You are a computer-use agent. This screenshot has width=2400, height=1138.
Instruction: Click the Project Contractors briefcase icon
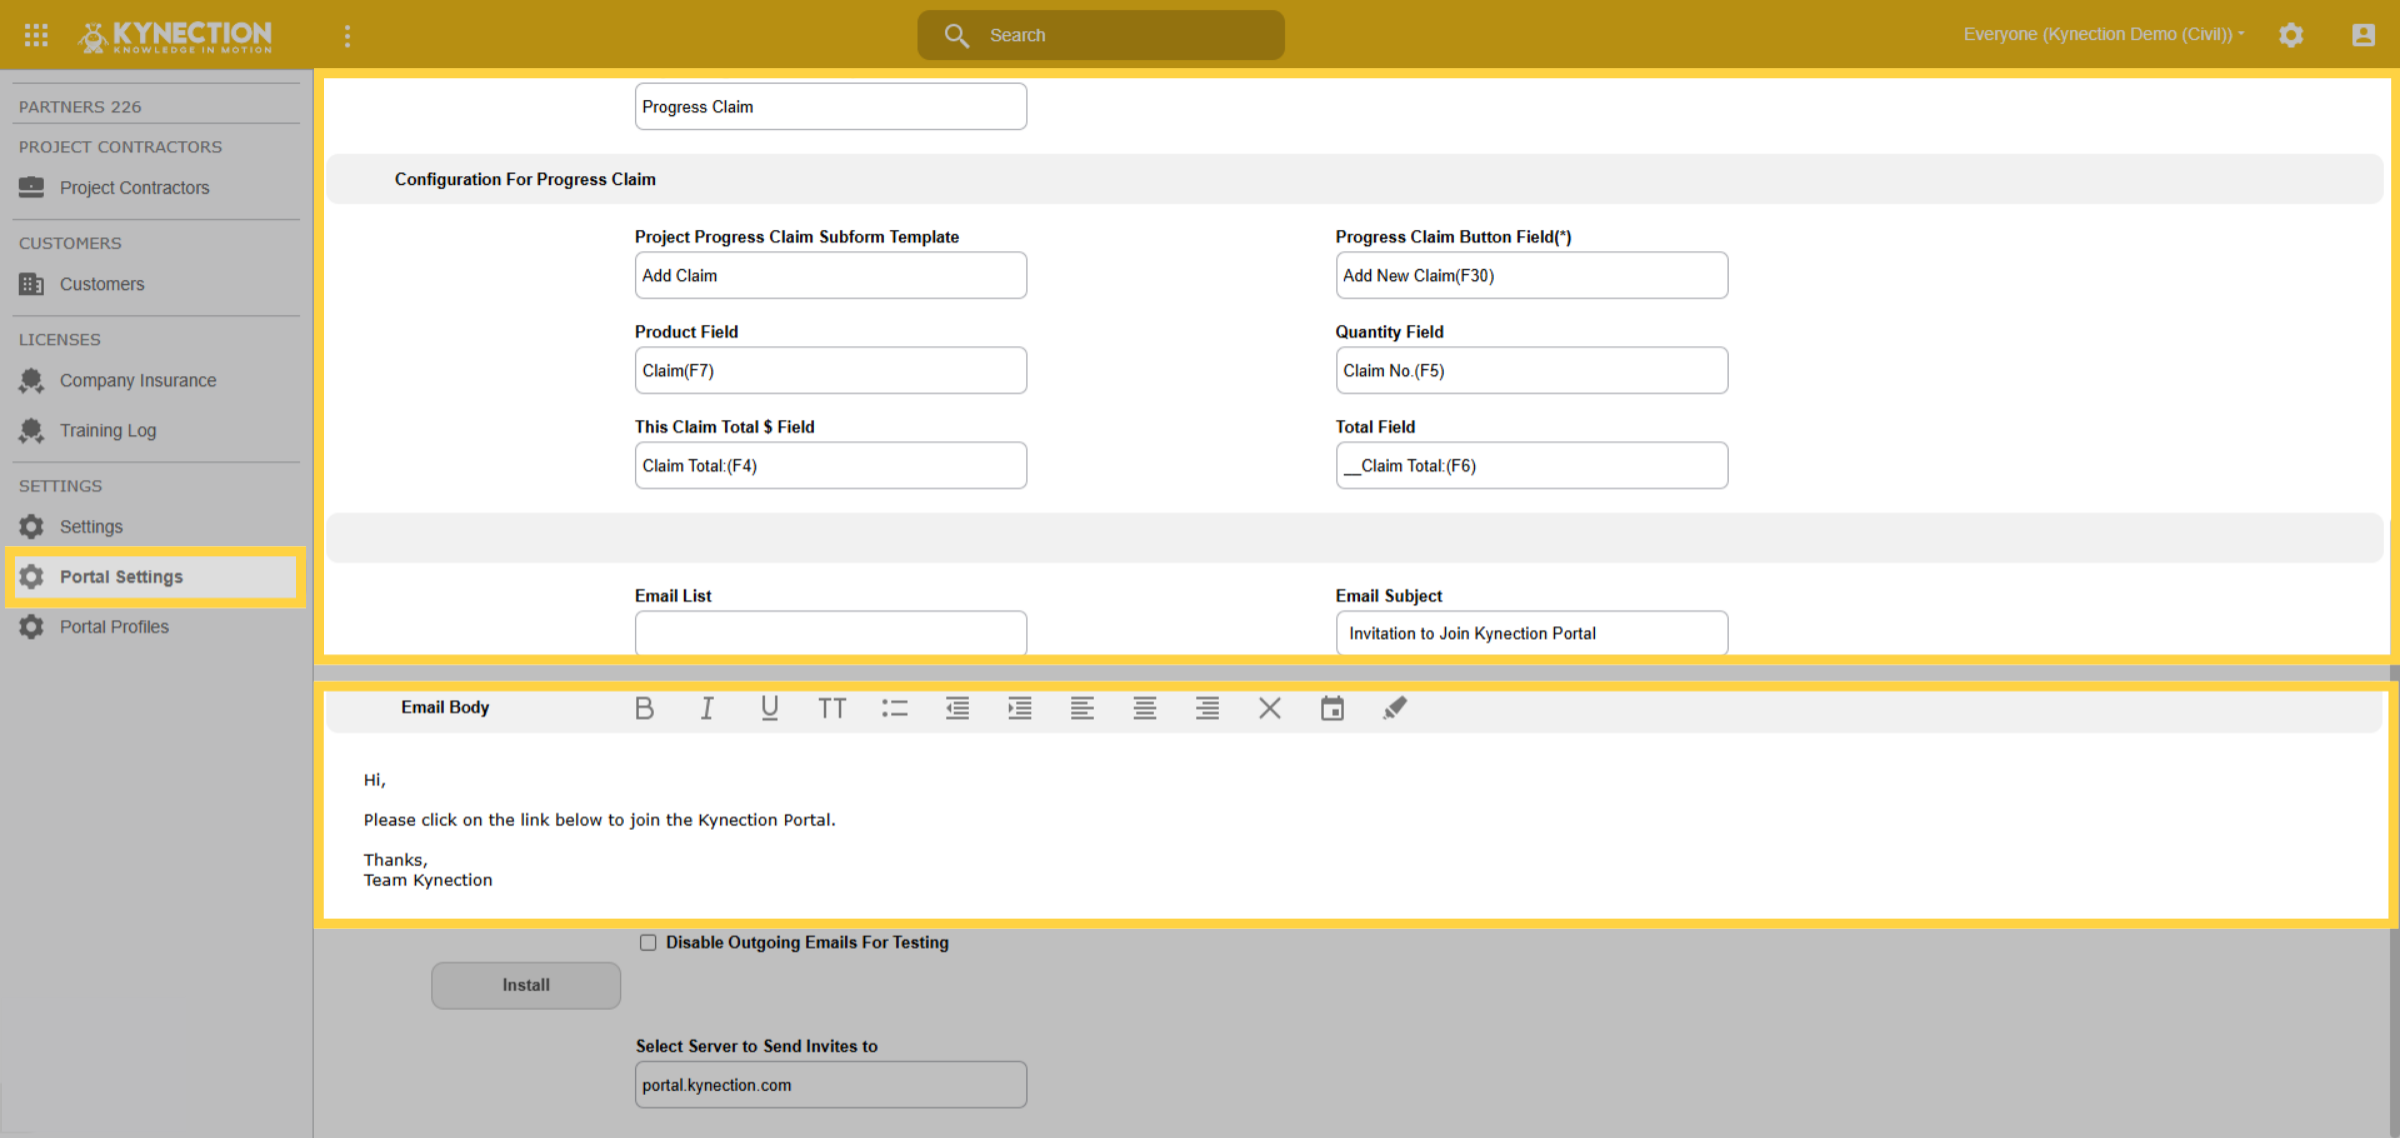point(31,187)
